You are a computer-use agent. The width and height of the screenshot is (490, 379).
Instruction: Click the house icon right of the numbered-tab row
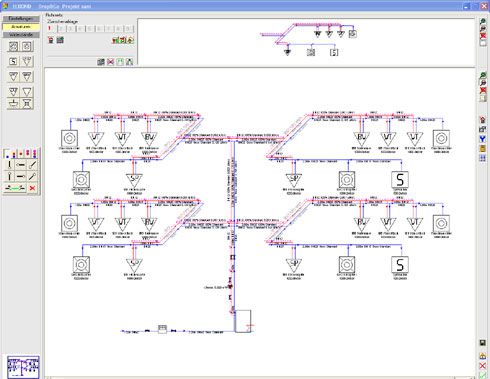[x=130, y=40]
